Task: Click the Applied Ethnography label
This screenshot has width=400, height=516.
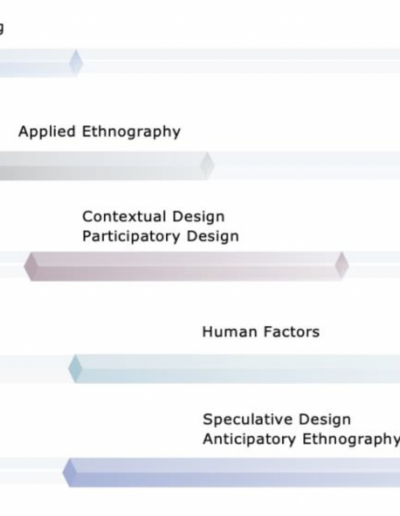Action: point(99,132)
